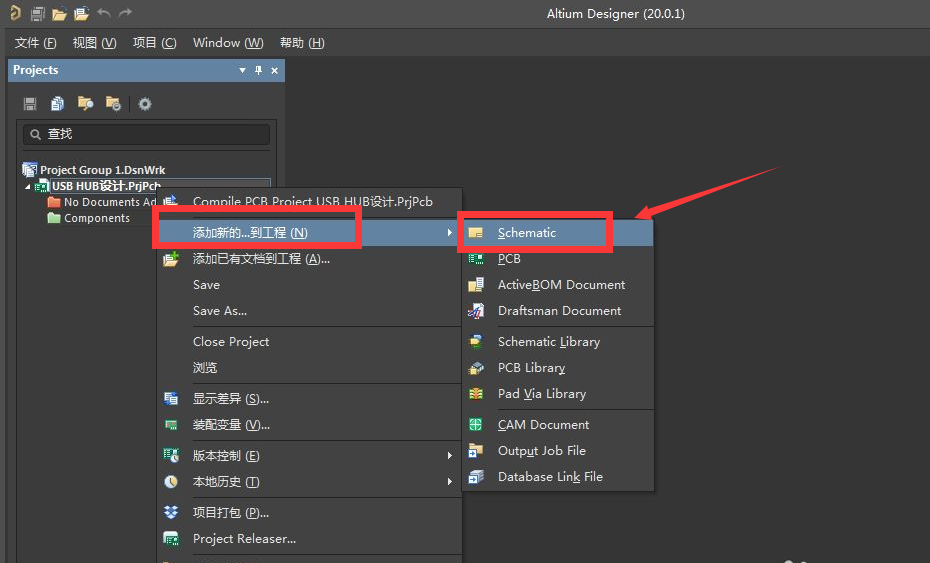The width and height of the screenshot is (930, 563).
Task: Add a Database Link File
Action: [558, 476]
